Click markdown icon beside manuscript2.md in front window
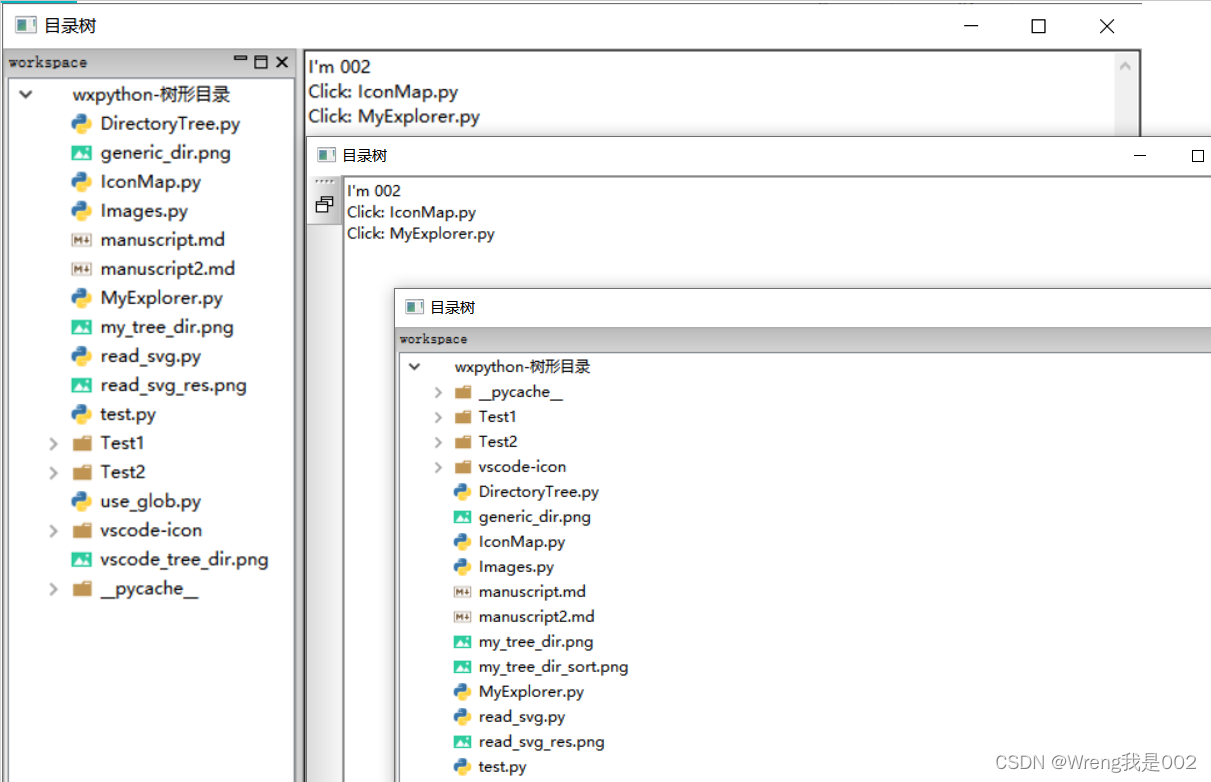This screenshot has width=1211, height=782. click(462, 617)
